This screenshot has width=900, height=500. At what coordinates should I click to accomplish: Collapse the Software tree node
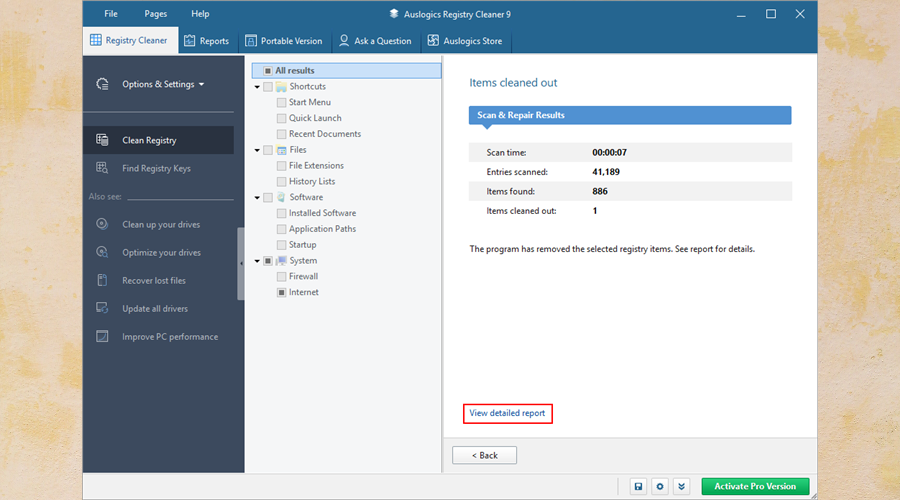(257, 198)
